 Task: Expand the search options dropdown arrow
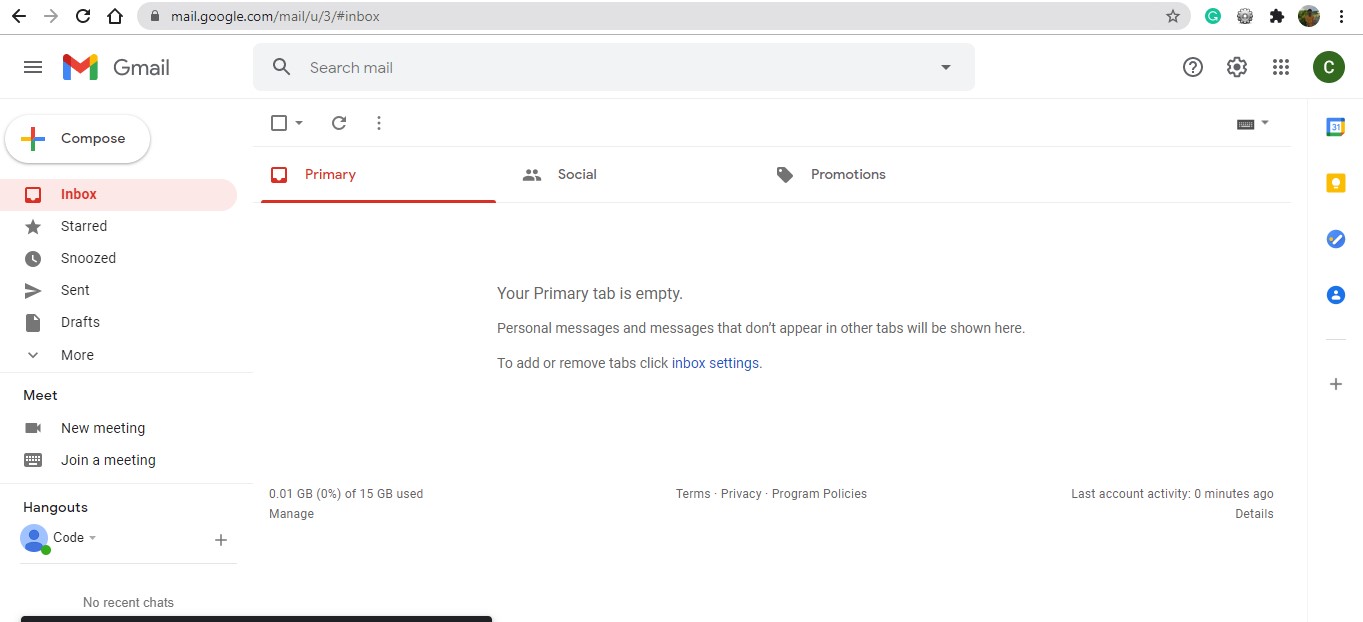(x=945, y=67)
